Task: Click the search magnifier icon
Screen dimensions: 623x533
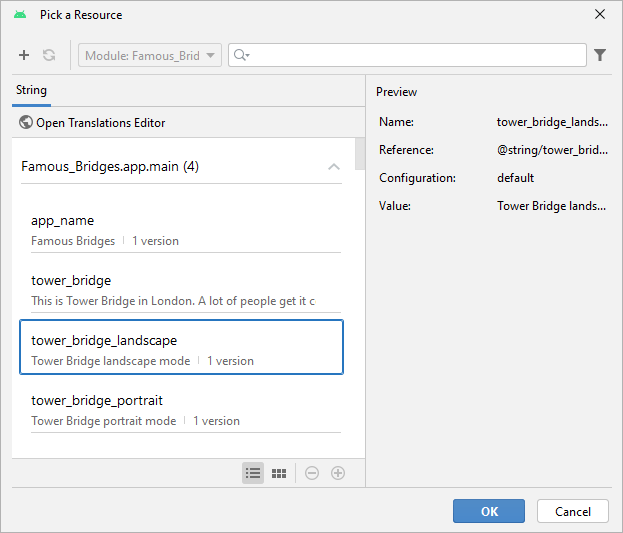Action: pos(241,55)
